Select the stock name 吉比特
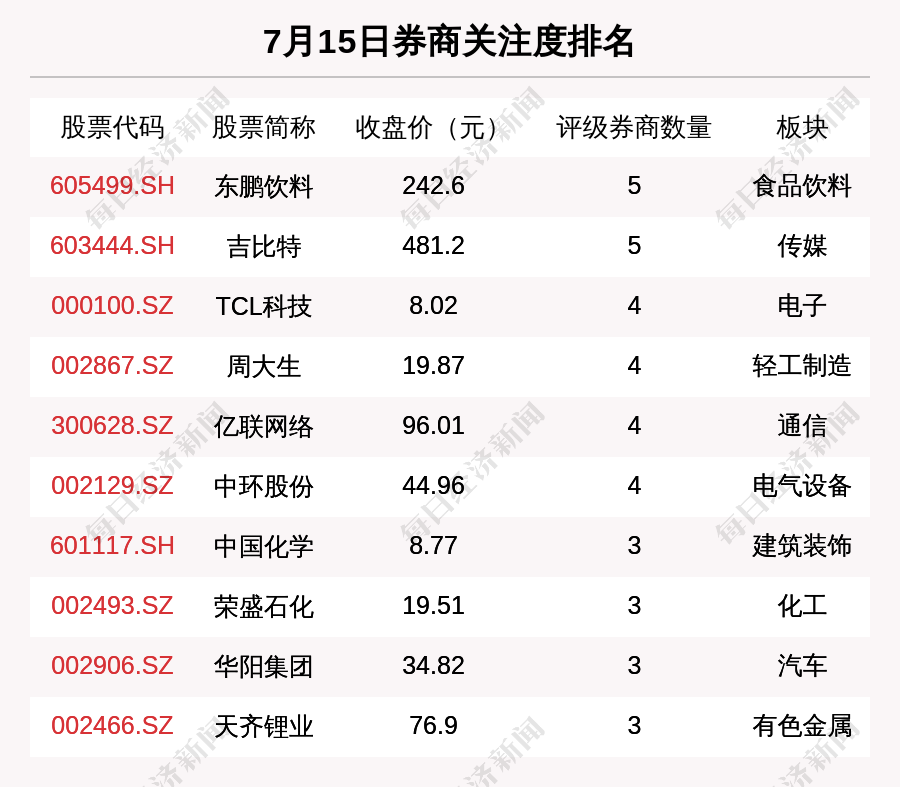This screenshot has width=900, height=787. pyautogui.click(x=263, y=246)
